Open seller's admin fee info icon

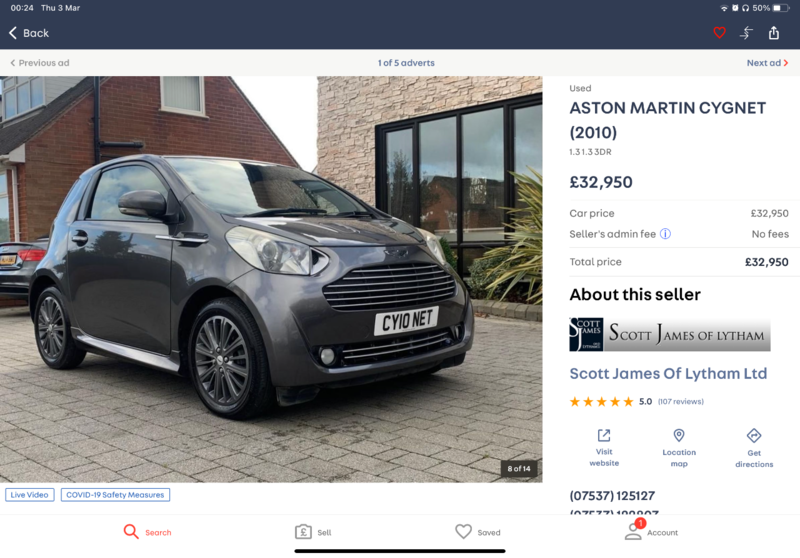665,234
